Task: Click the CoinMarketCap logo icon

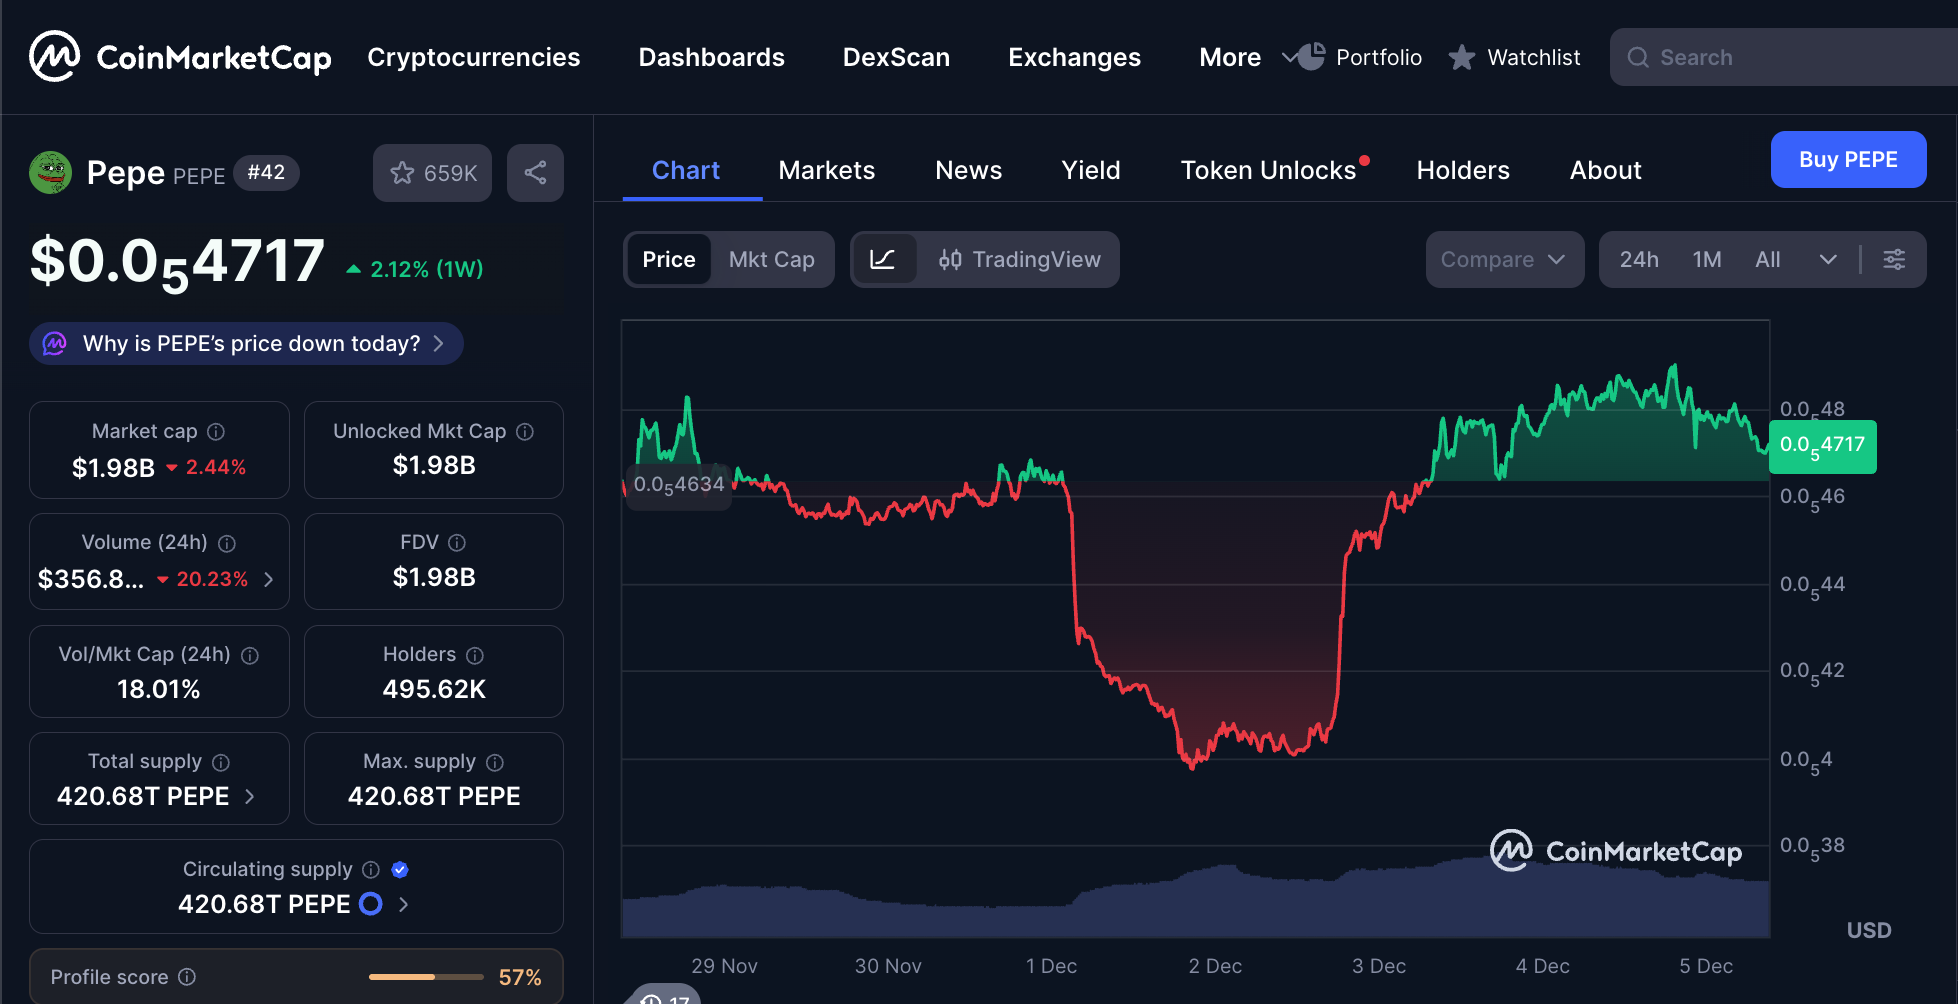Action: pos(54,57)
